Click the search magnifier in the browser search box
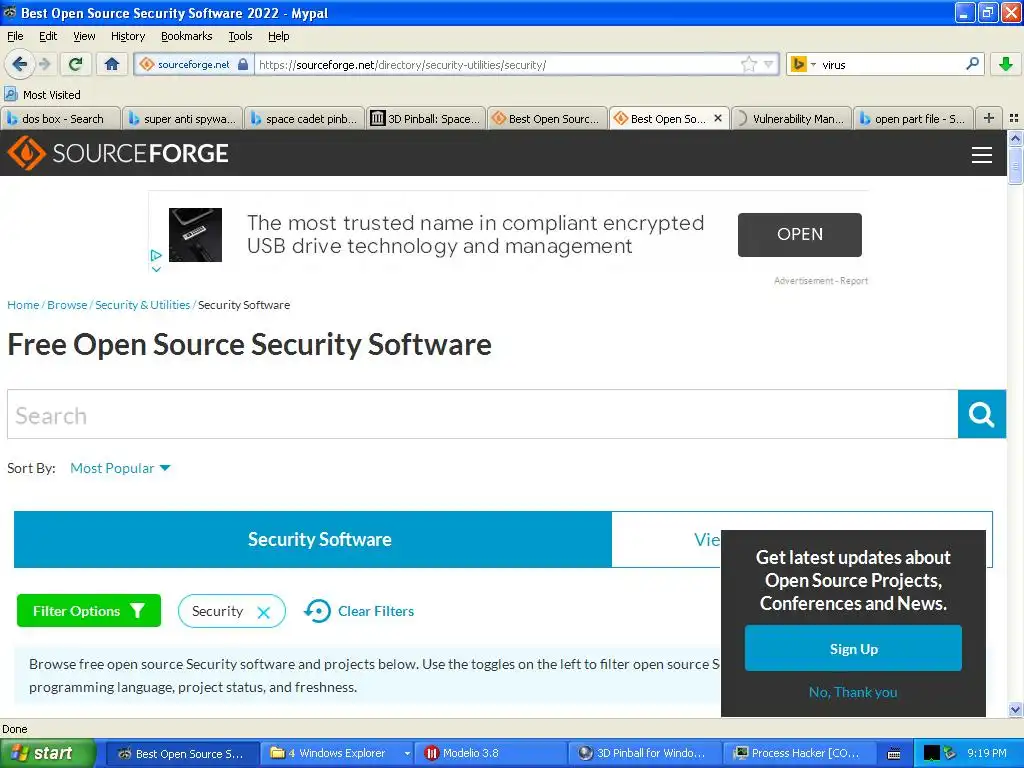This screenshot has height=768, width=1024. coord(972,64)
